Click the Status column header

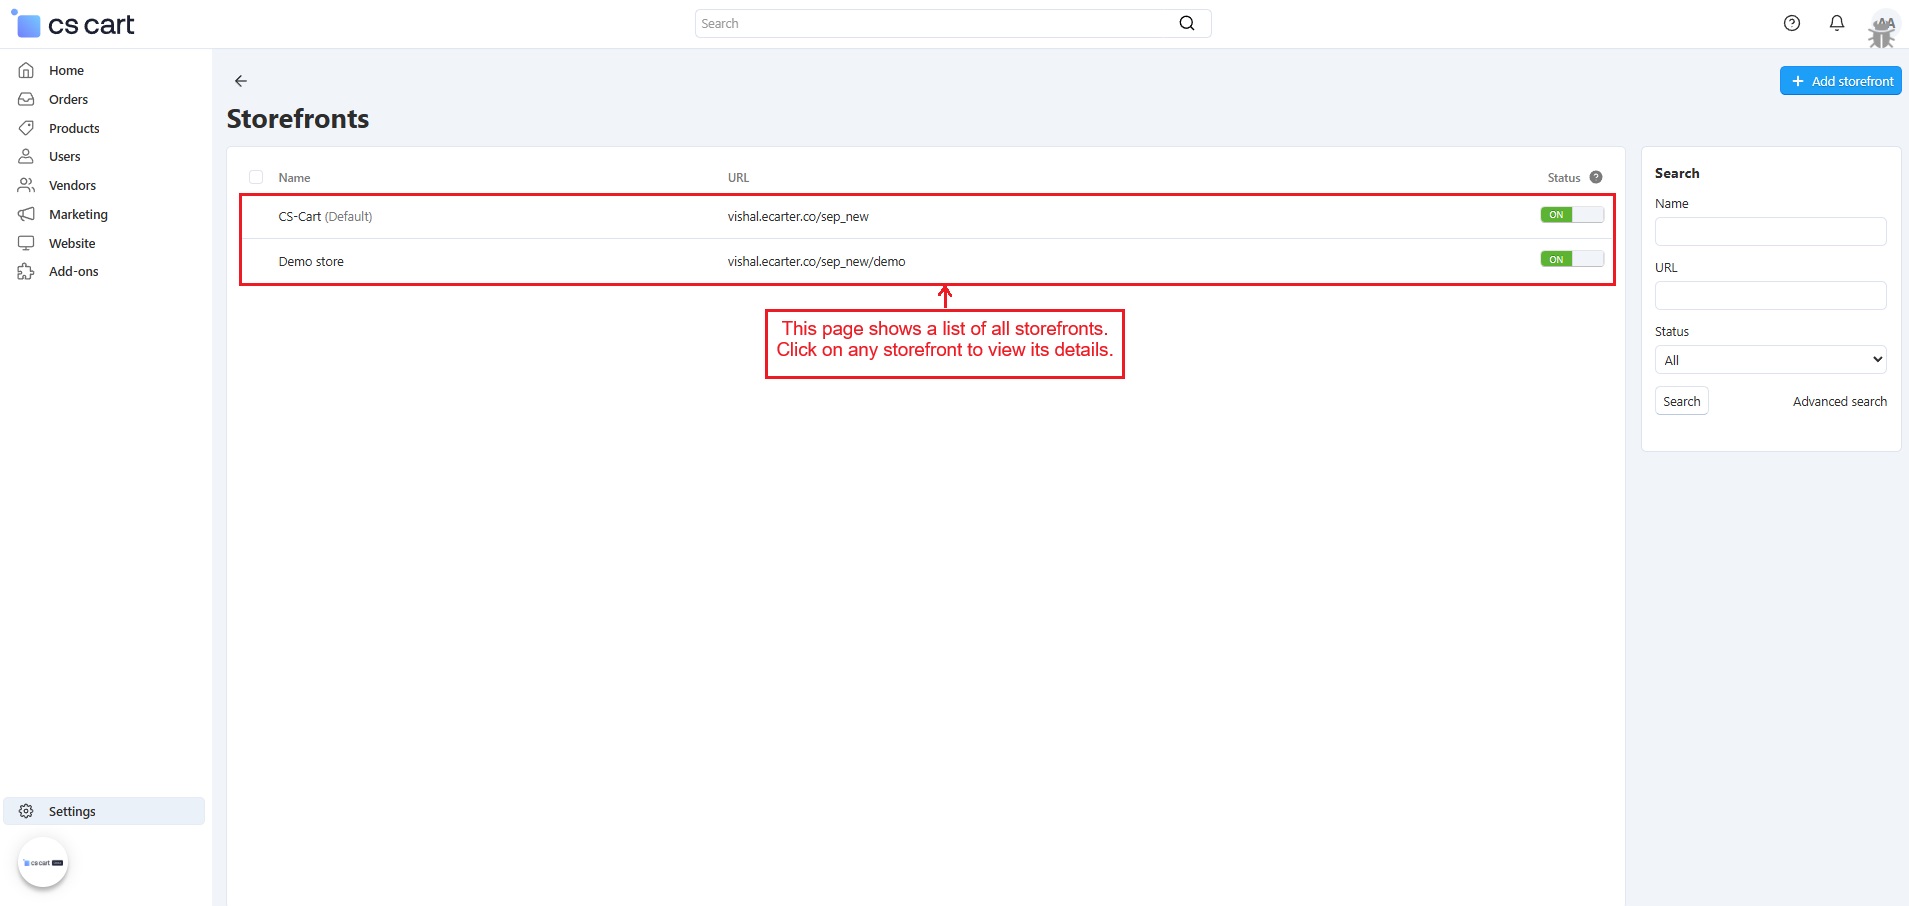[1564, 177]
